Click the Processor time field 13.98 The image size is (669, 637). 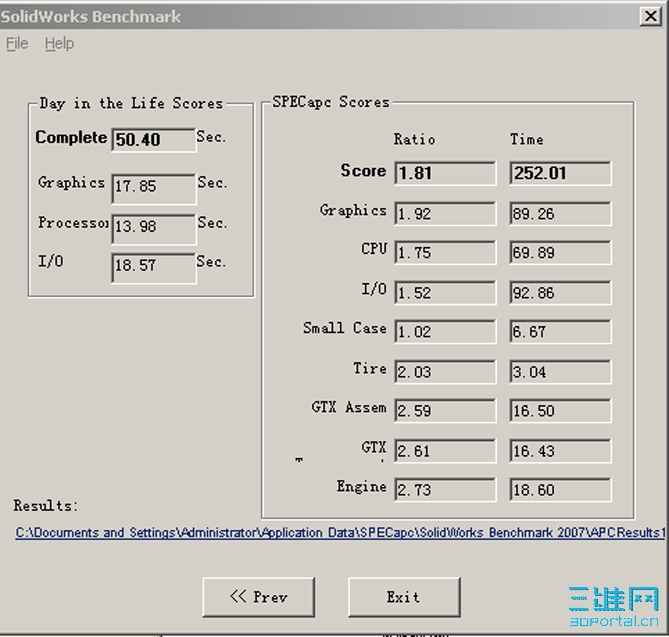154,229
